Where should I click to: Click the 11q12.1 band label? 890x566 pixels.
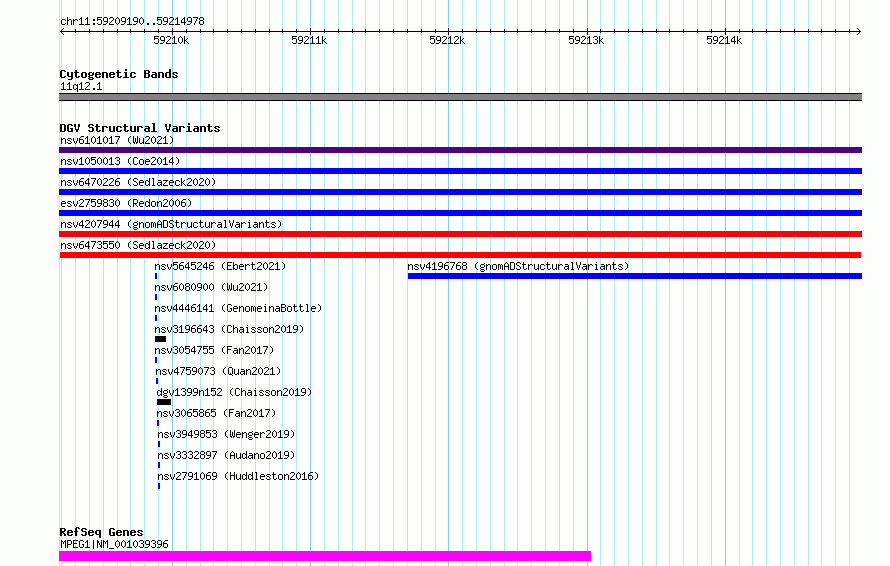tap(81, 86)
